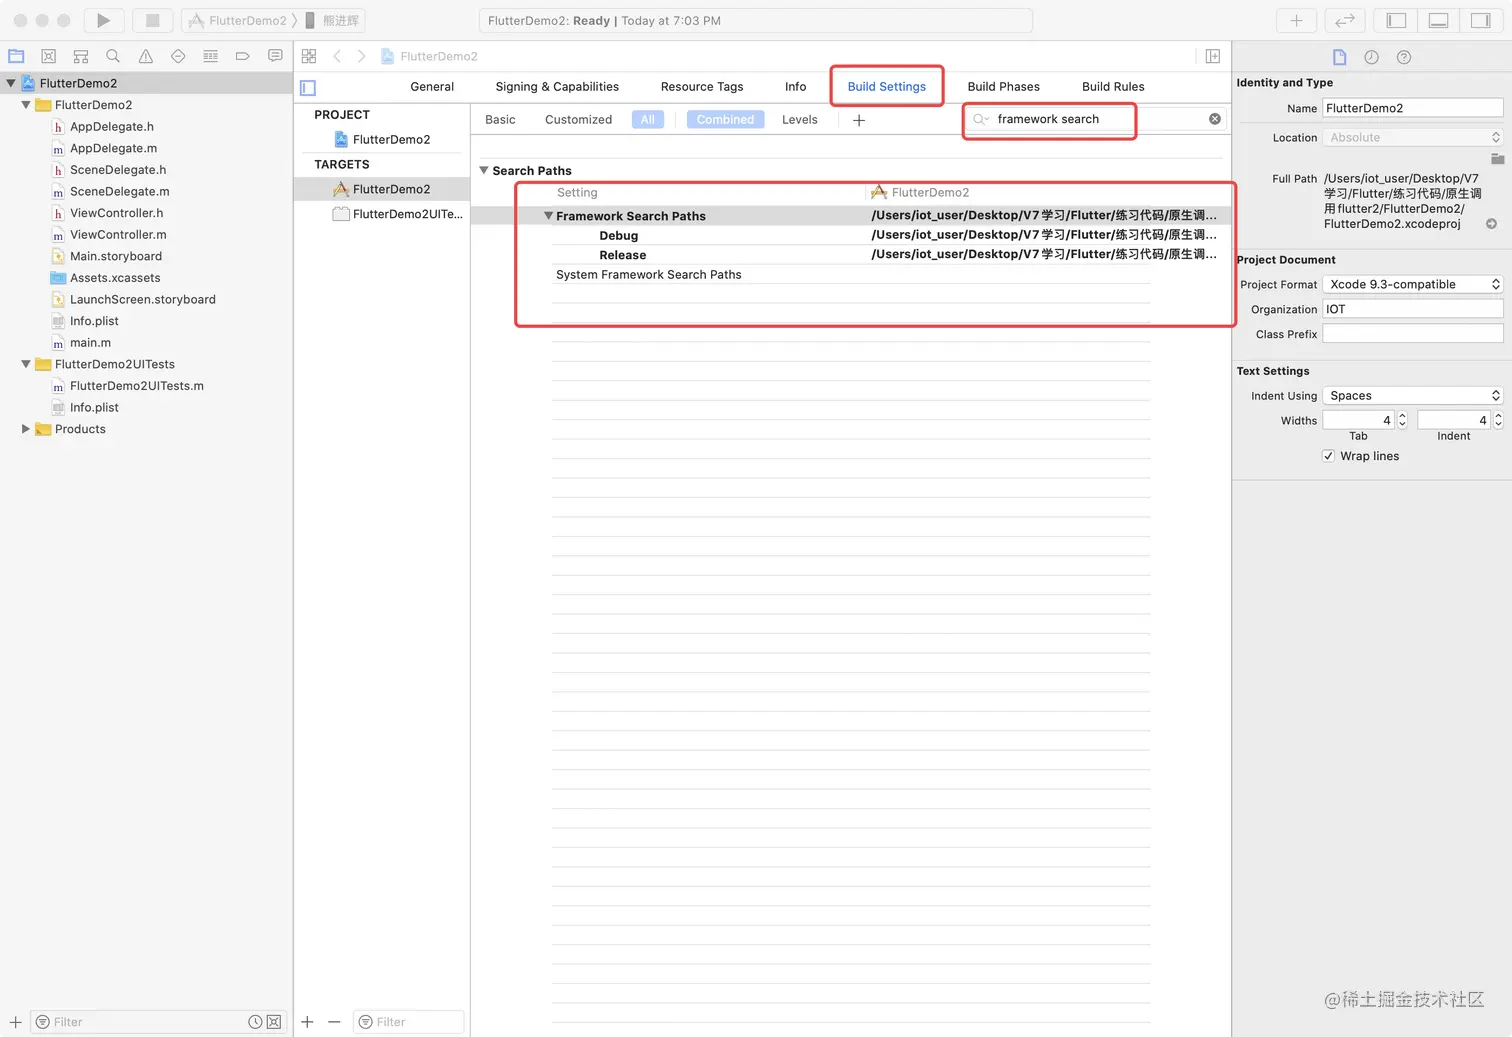Show the Quick Help inspector

pyautogui.click(x=1404, y=57)
